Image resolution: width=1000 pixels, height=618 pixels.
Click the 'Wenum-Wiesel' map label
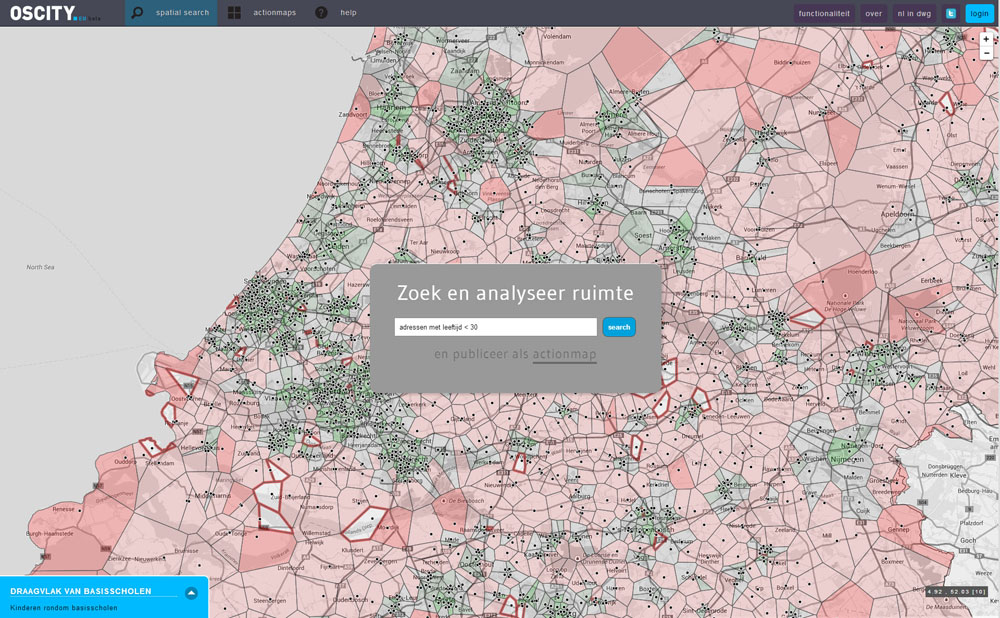(x=895, y=186)
